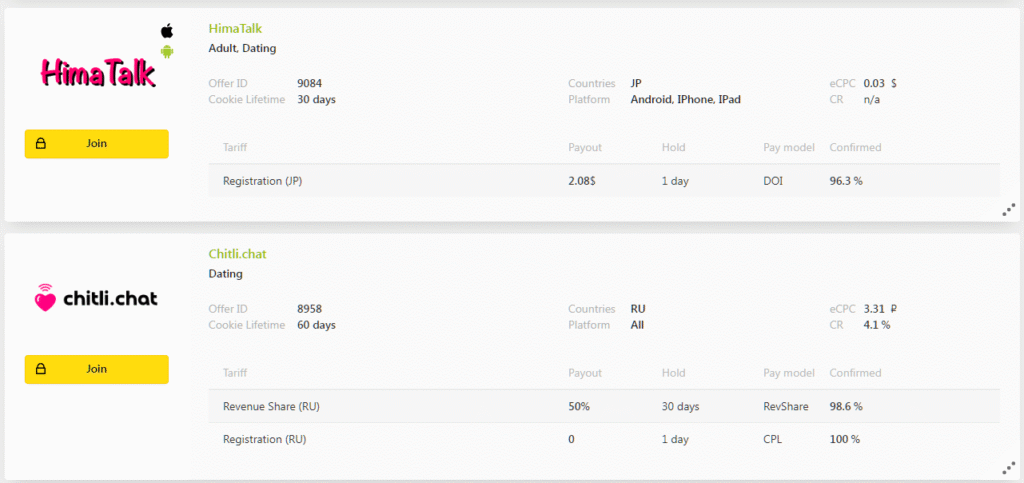Join the HimaTalk offer
1024x483 pixels.
[x=97, y=144]
